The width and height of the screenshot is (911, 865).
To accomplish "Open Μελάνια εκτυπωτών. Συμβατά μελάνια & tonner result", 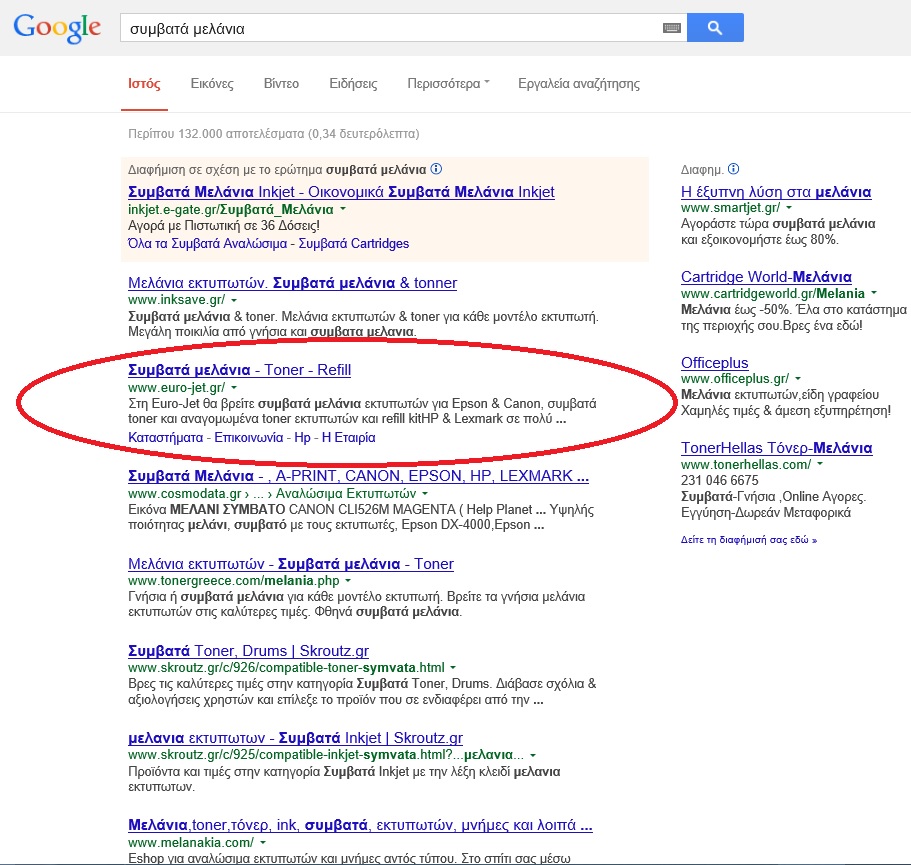I will (292, 283).
